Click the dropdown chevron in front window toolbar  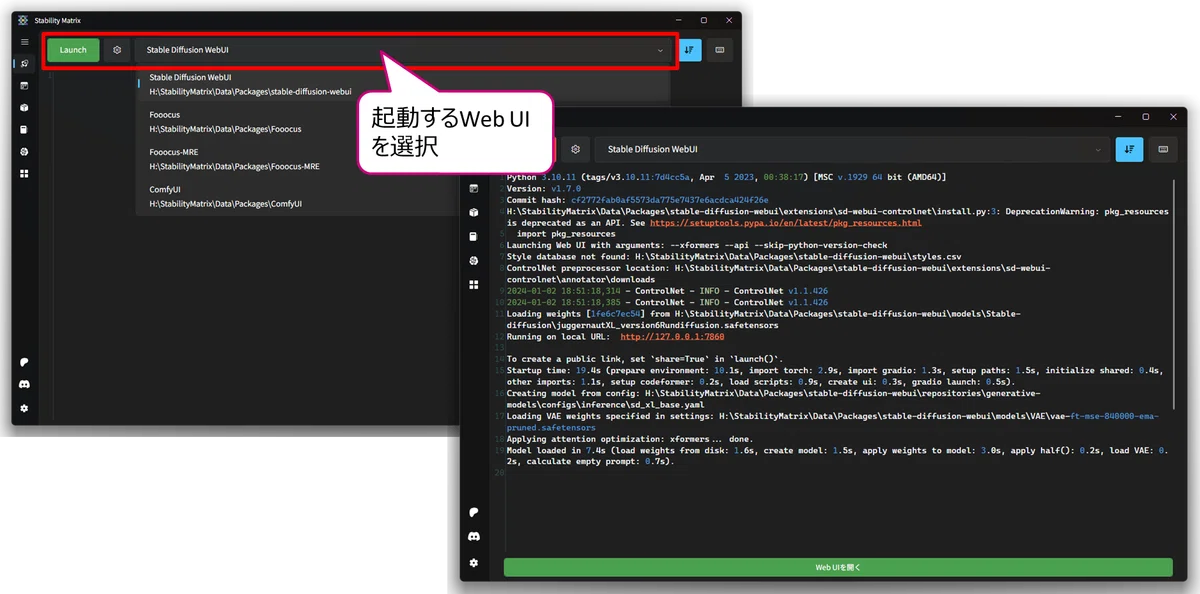tap(1097, 149)
